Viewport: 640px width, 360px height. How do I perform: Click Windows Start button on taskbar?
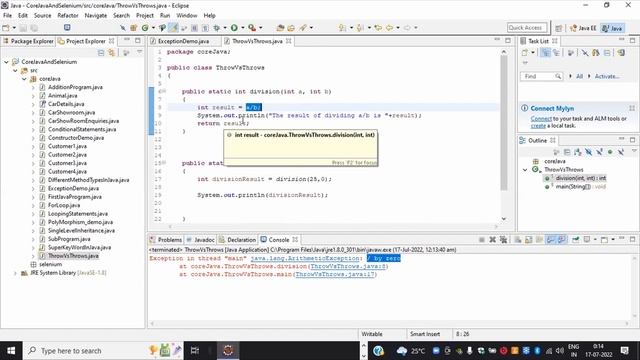click(11, 351)
